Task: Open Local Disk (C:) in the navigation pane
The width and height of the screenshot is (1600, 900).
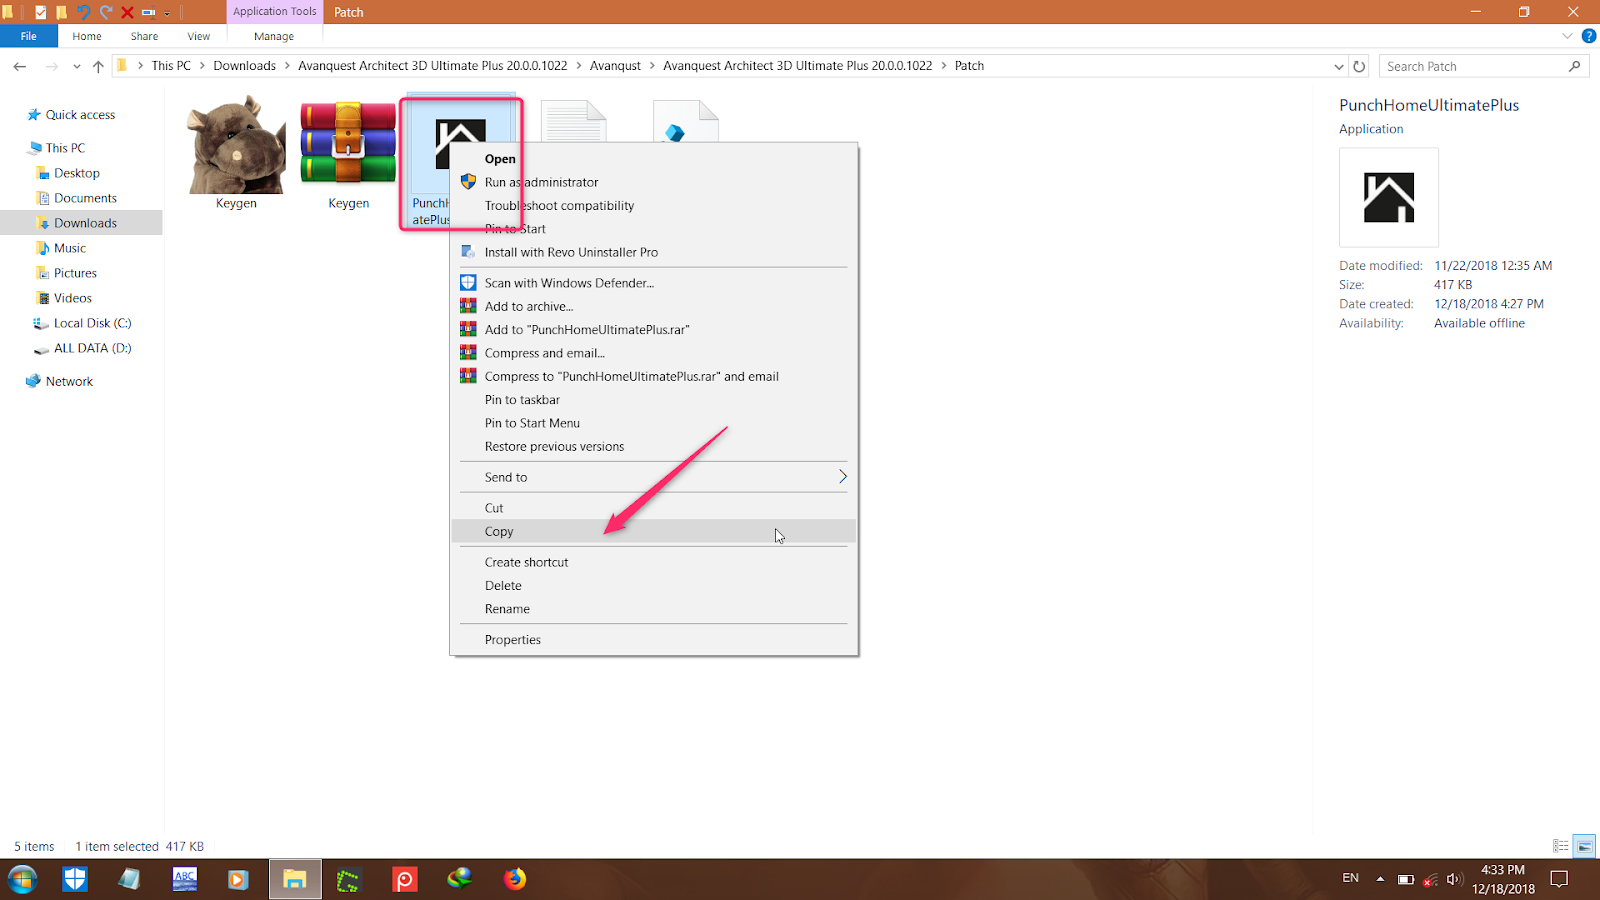Action: (x=92, y=323)
